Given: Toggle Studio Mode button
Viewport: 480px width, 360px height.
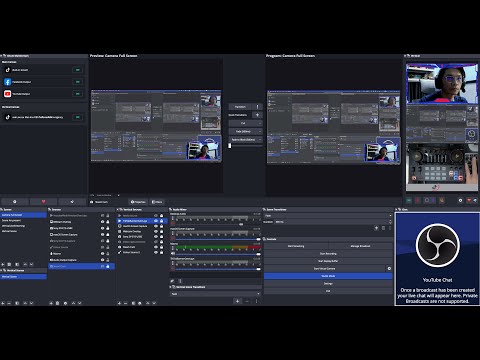Looking at the screenshot, I should click(x=328, y=276).
